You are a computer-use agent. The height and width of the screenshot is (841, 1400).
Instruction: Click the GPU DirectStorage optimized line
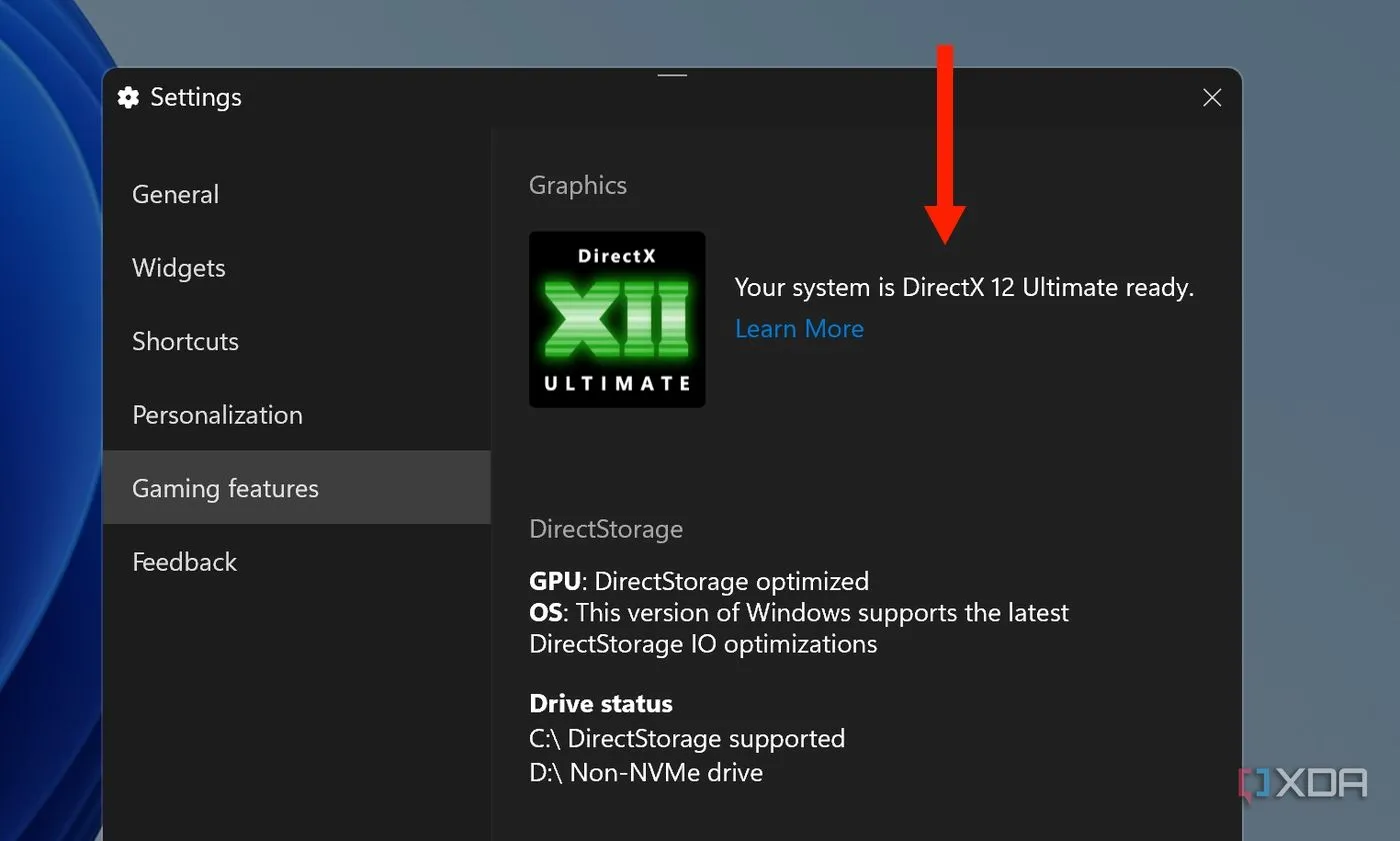coord(699,581)
